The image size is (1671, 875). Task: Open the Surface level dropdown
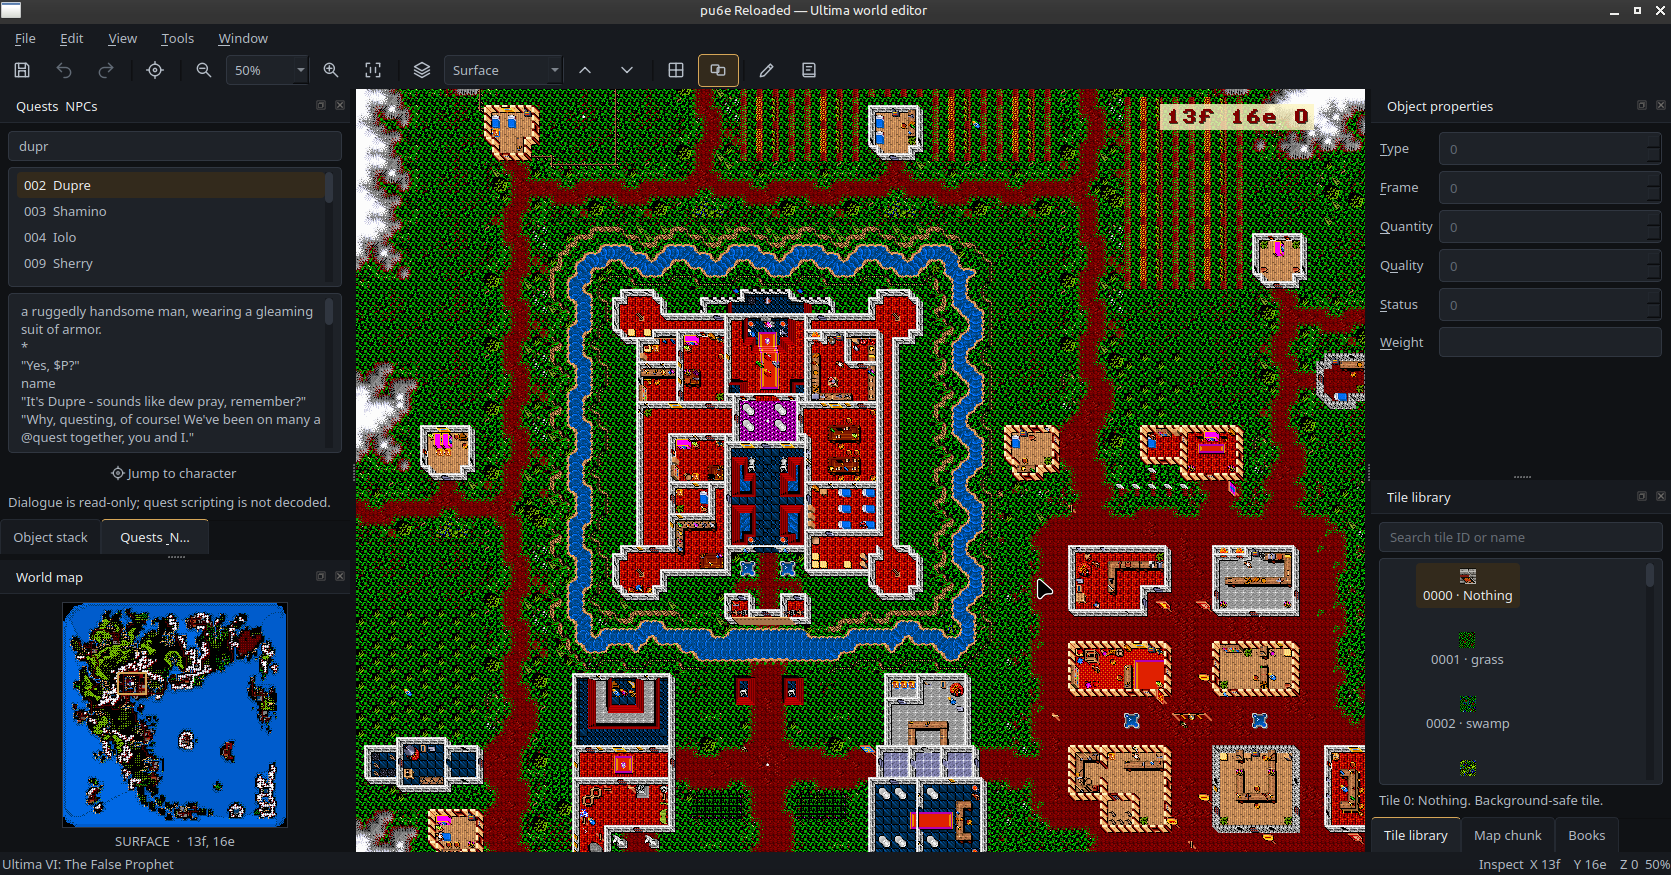coord(503,70)
